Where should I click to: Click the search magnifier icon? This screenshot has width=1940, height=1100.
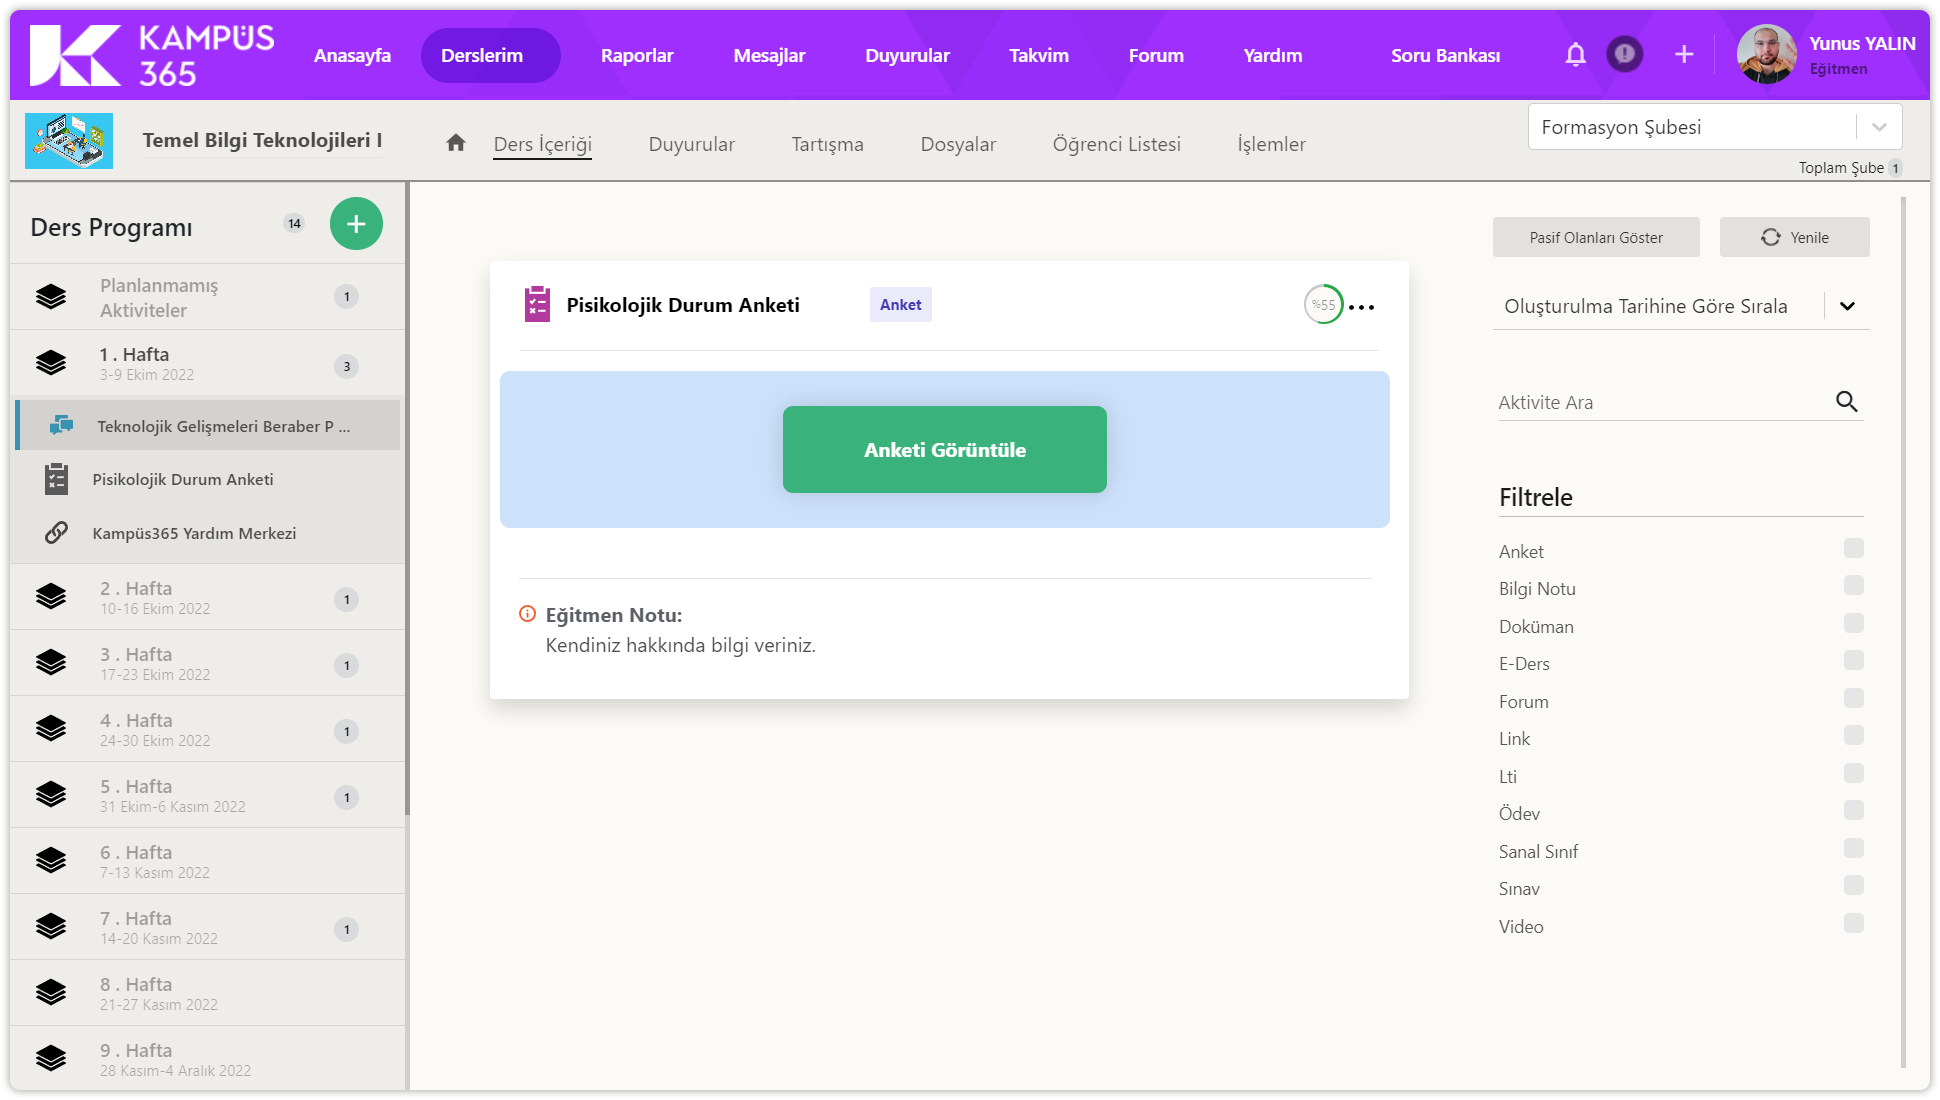[x=1846, y=402]
